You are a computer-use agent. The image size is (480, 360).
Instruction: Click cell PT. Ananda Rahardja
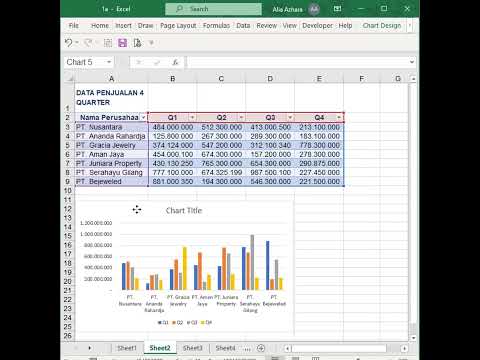coord(111,136)
